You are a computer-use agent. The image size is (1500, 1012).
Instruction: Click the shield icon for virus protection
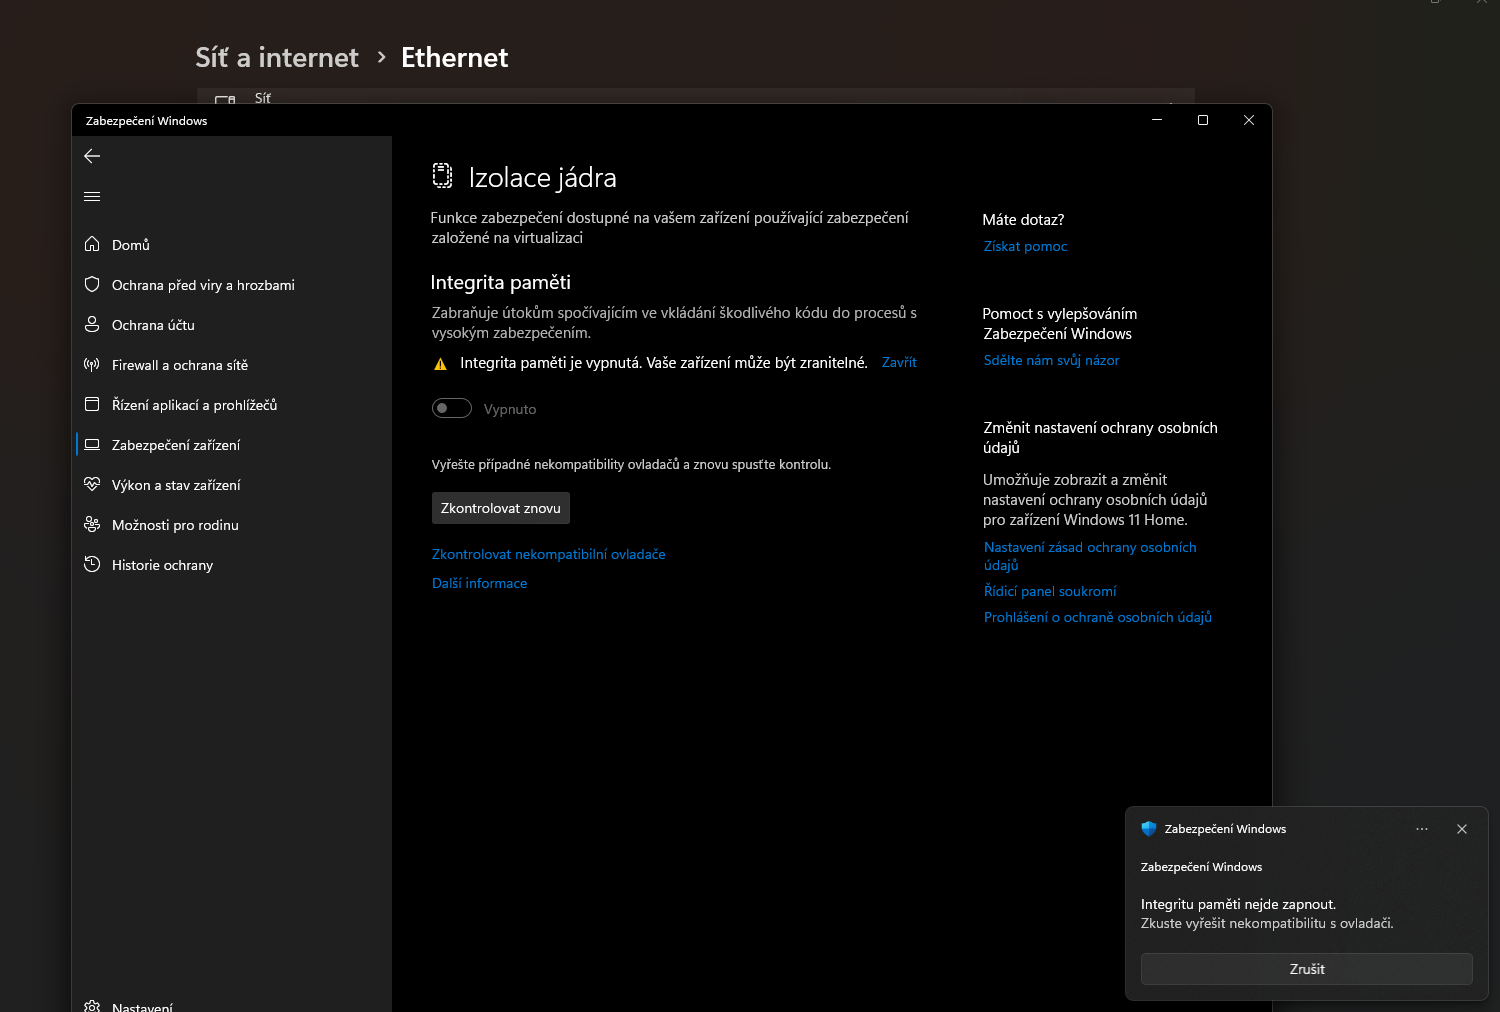coord(92,284)
